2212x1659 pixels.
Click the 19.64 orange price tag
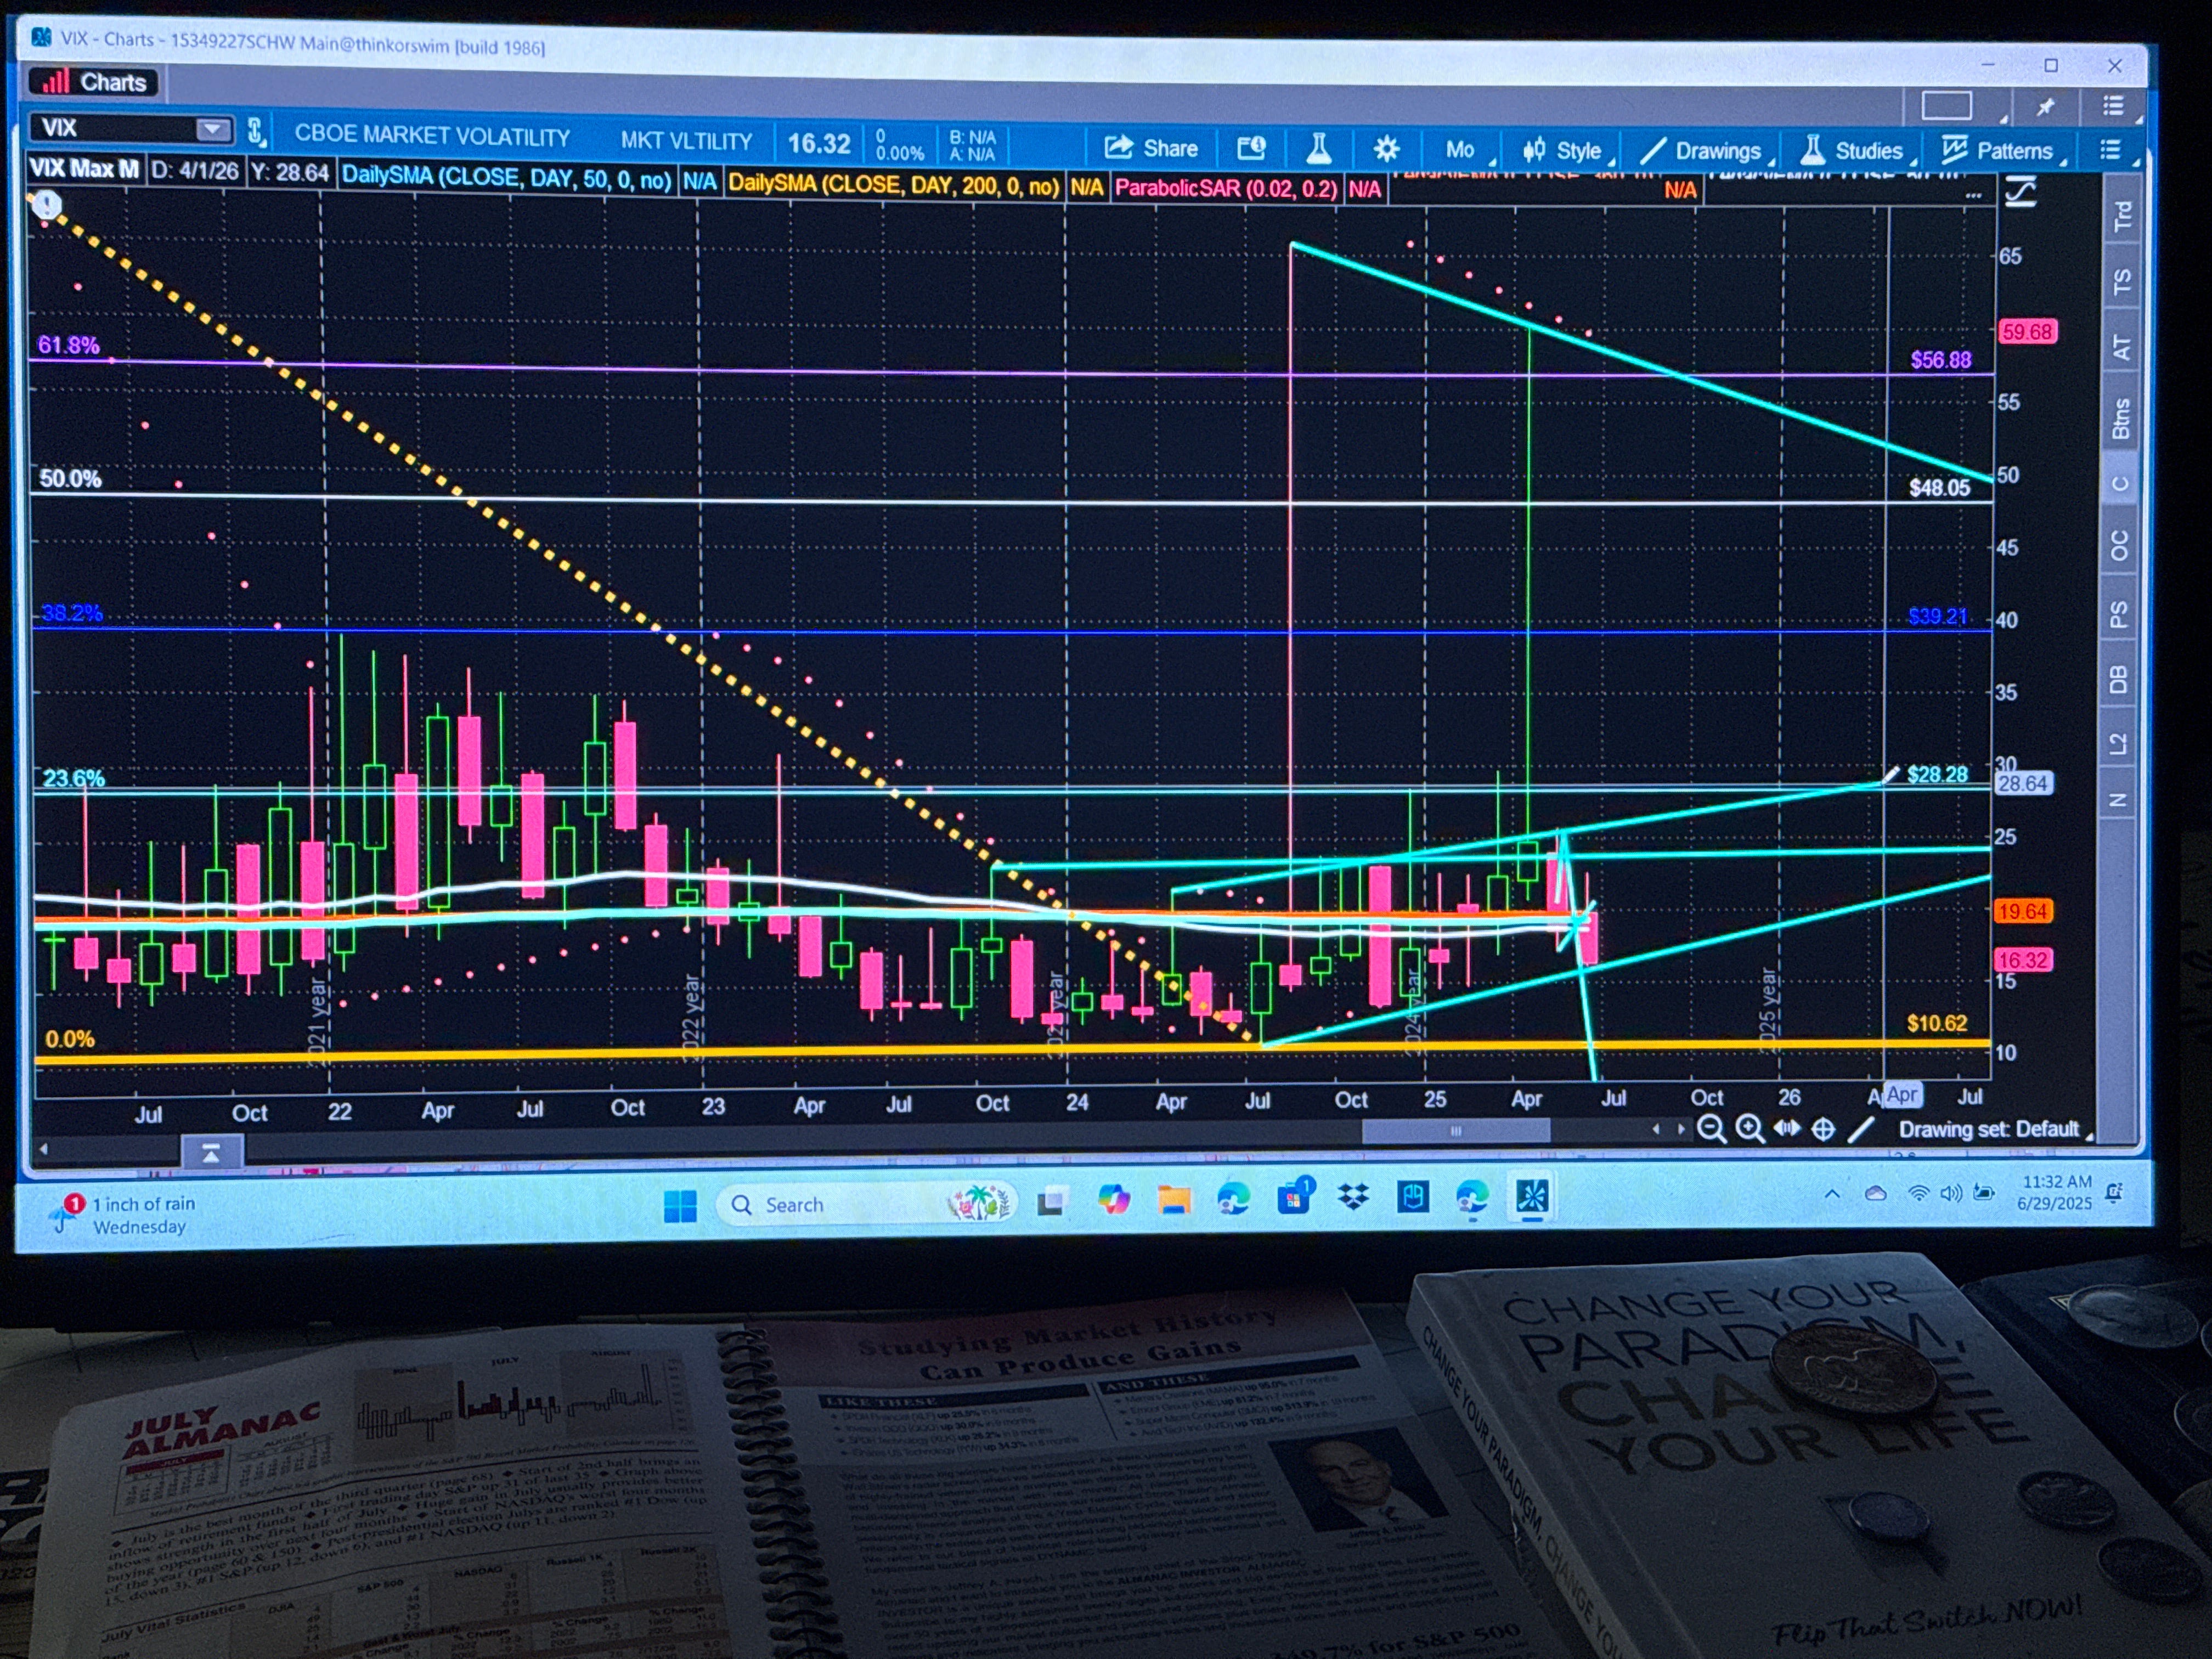click(2023, 911)
